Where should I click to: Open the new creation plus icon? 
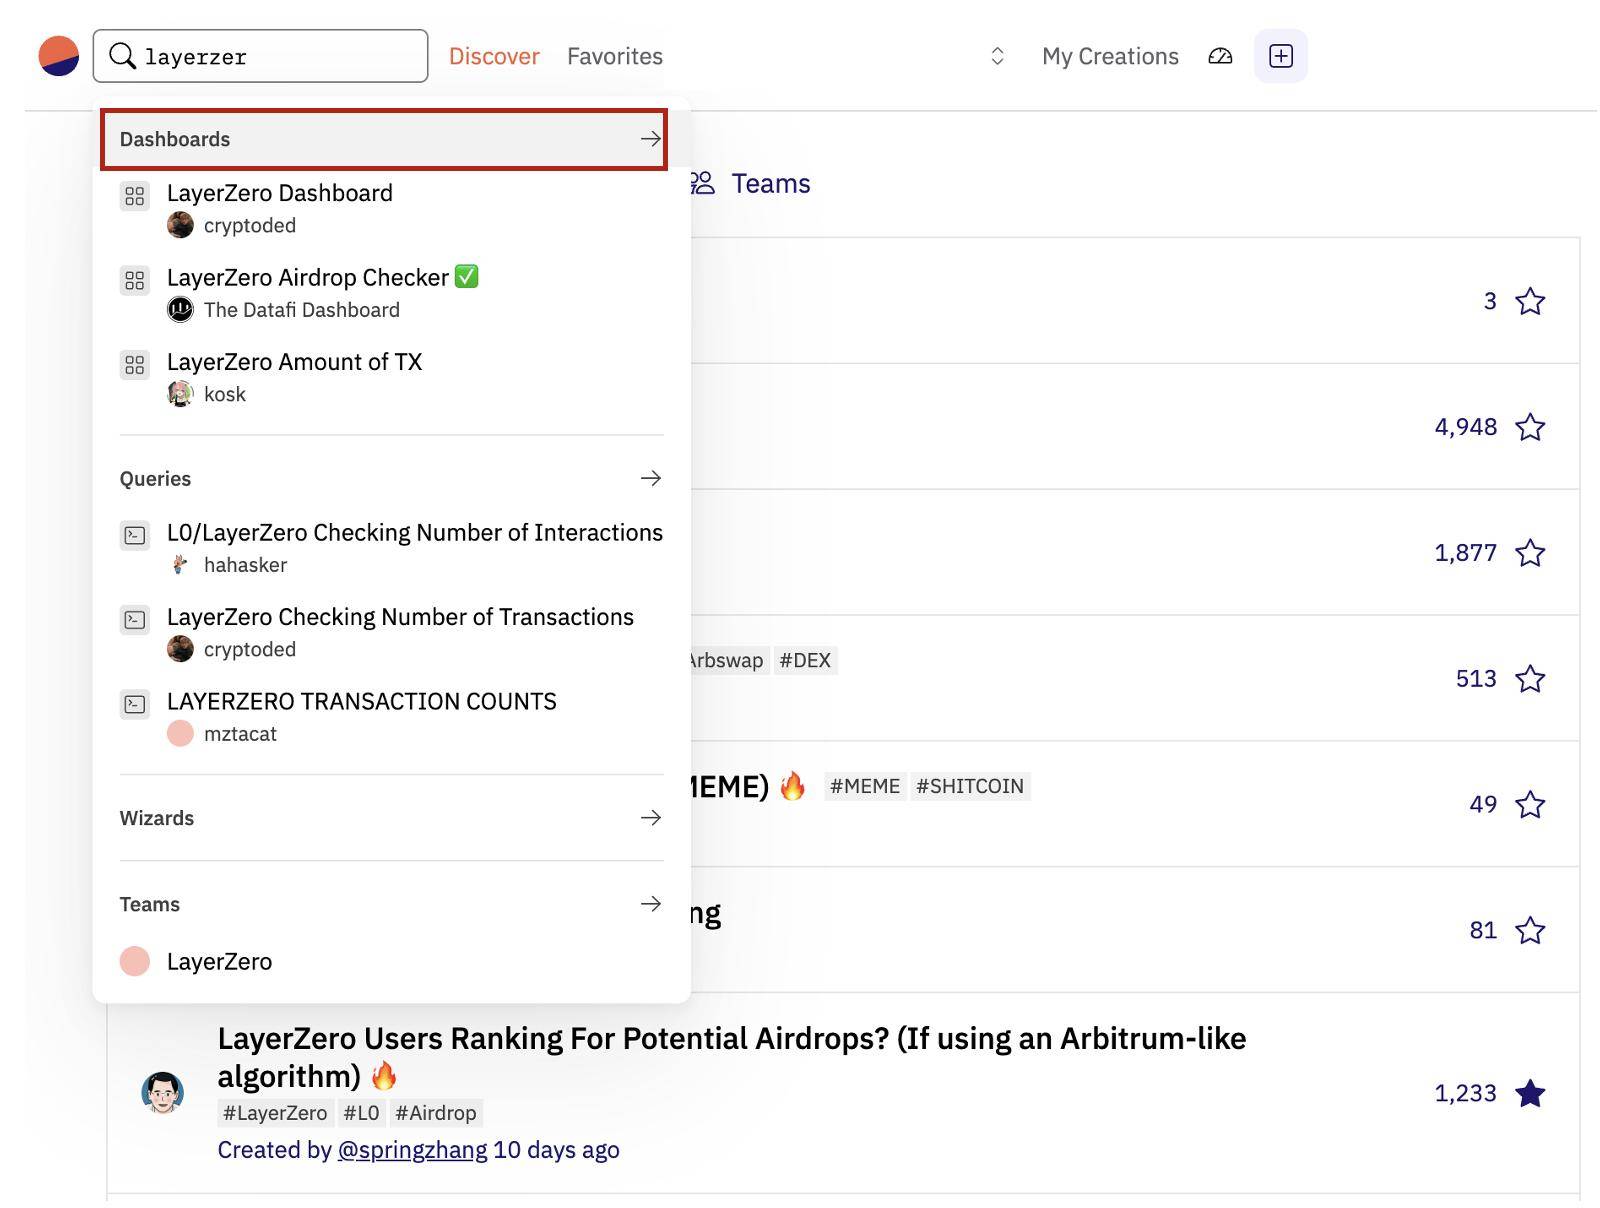coord(1281,56)
